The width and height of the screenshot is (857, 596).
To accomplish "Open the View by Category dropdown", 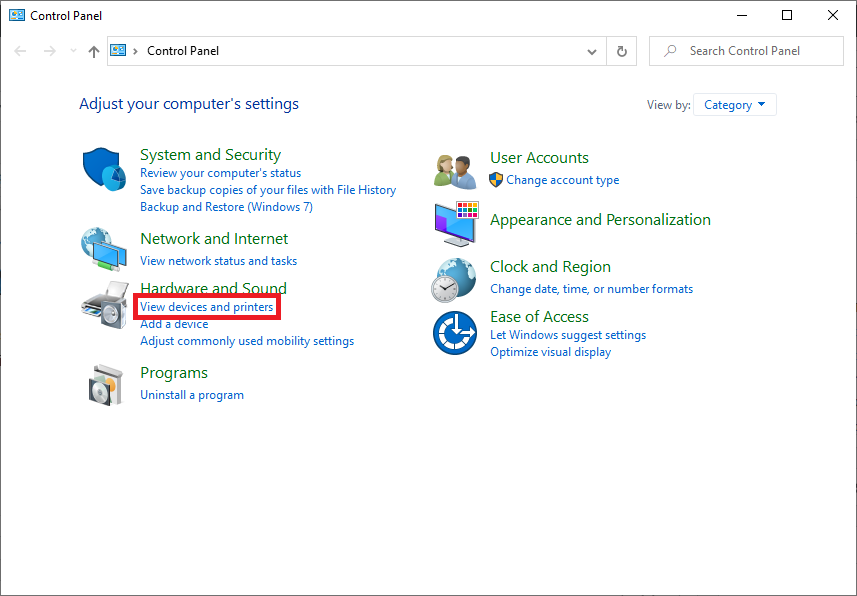I will 735,105.
